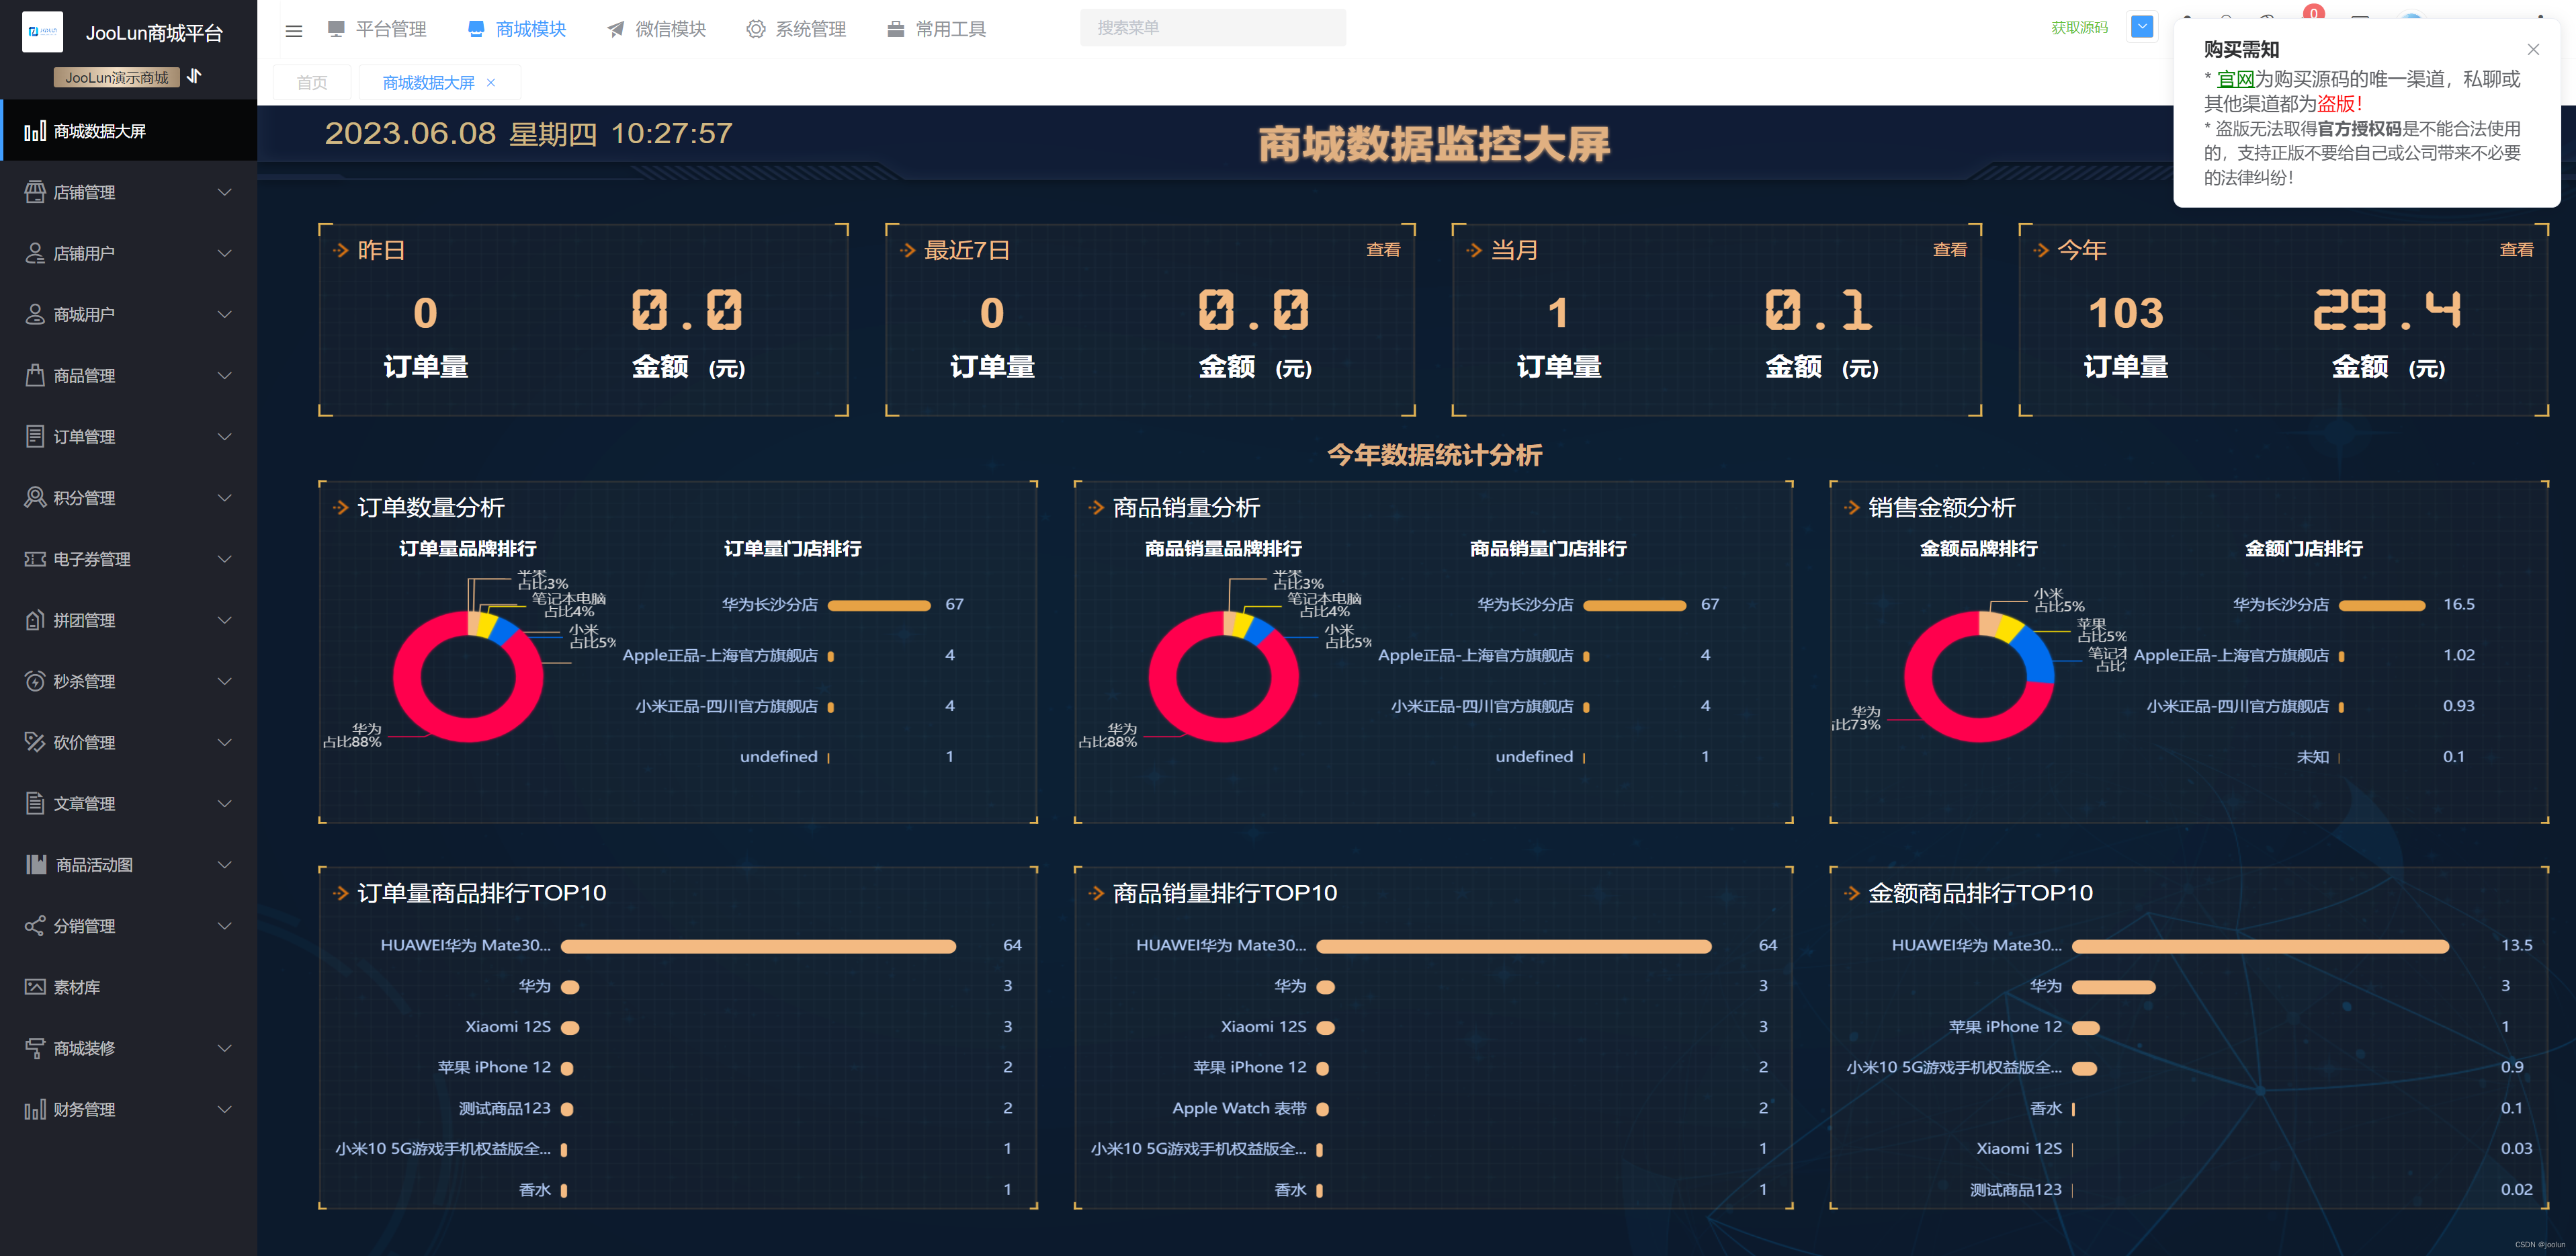This screenshot has width=2576, height=1256.
Task: Click Apple Watch 表带 row label
Action: click(x=1239, y=1108)
